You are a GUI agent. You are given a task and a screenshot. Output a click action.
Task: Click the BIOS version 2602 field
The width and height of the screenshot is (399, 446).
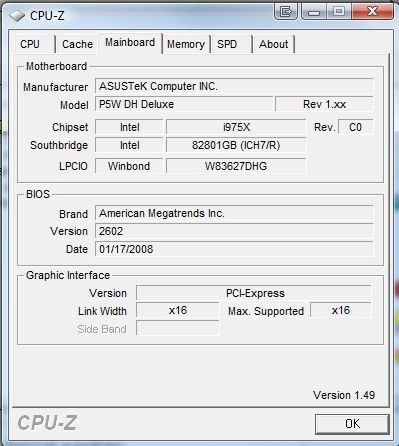click(x=234, y=231)
